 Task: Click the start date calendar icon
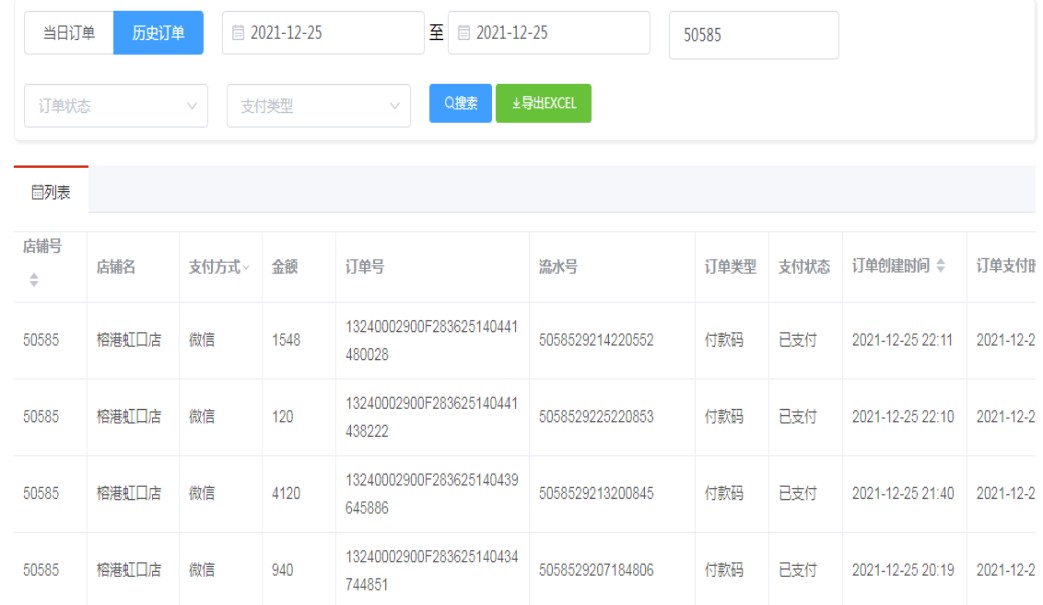[237, 33]
